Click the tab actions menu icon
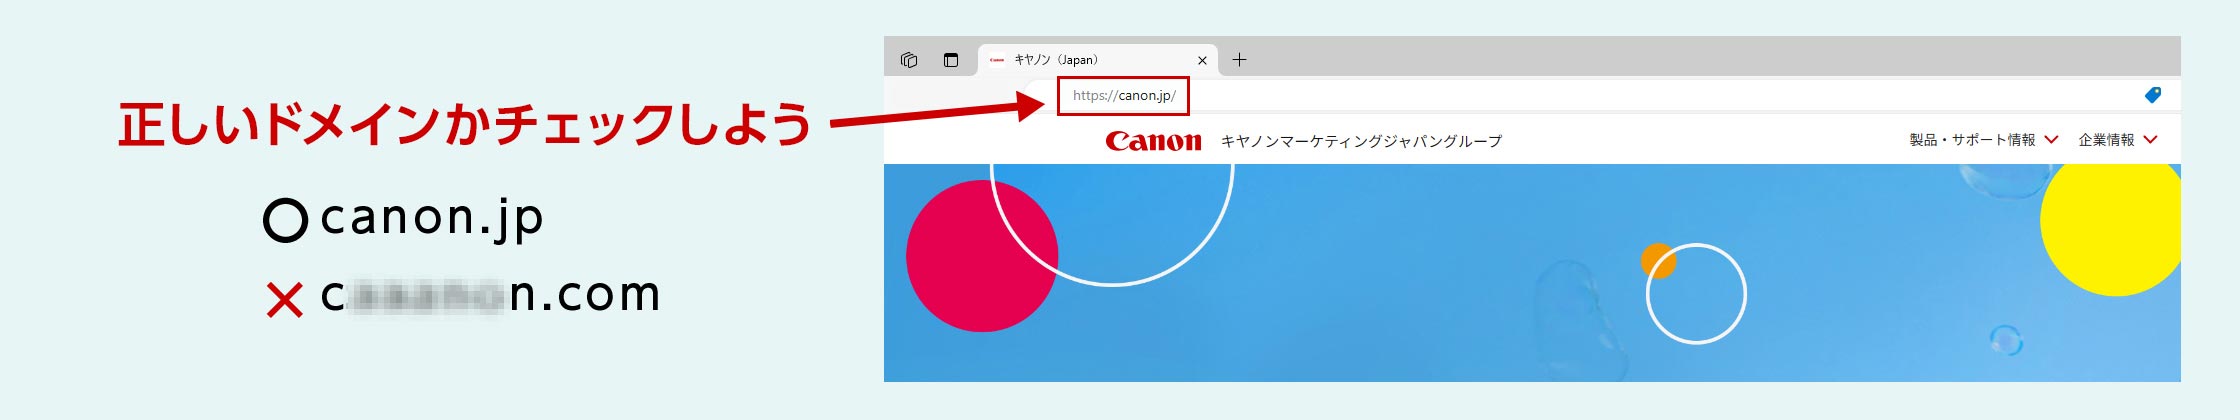2240x420 pixels. [x=951, y=60]
